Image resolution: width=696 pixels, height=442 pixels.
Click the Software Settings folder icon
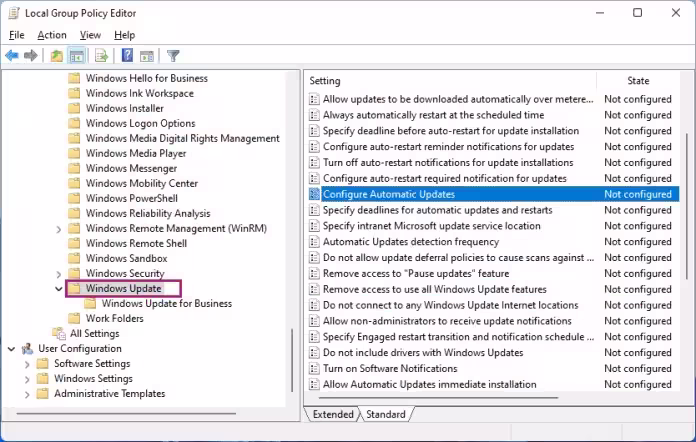point(43,363)
